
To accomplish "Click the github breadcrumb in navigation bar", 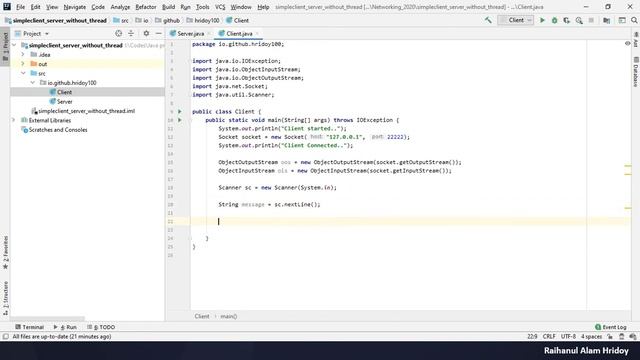I will (167, 20).
